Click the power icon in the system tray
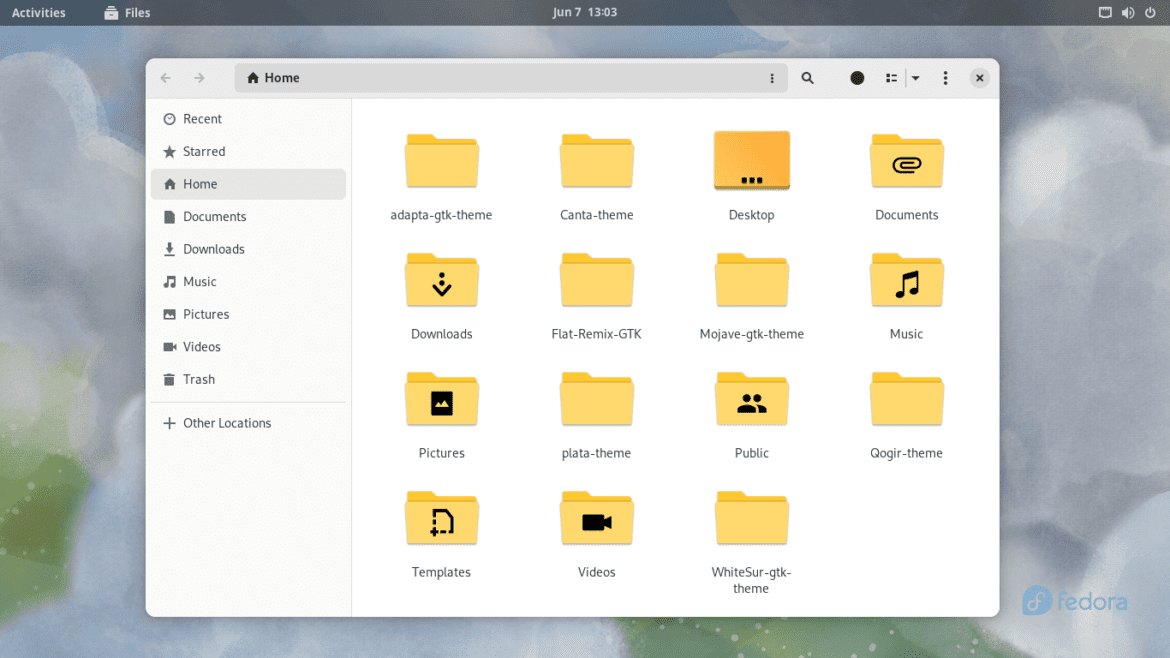This screenshot has width=1170, height=658. 1150,12
